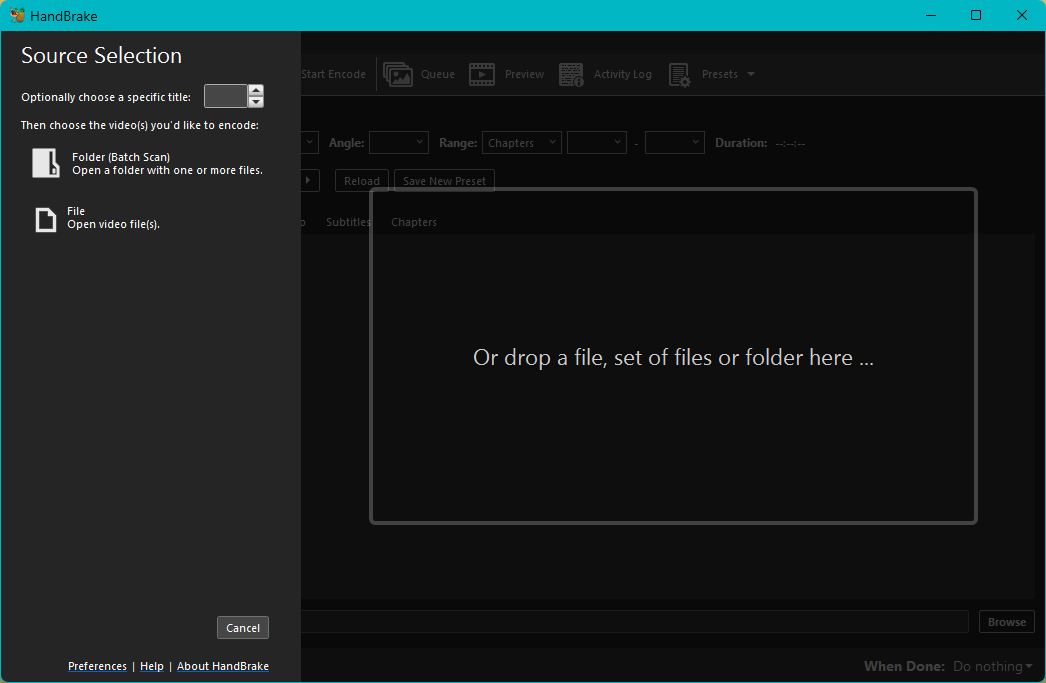Open the Queue pictures icon
Viewport: 1046px width, 683px height.
tap(398, 75)
